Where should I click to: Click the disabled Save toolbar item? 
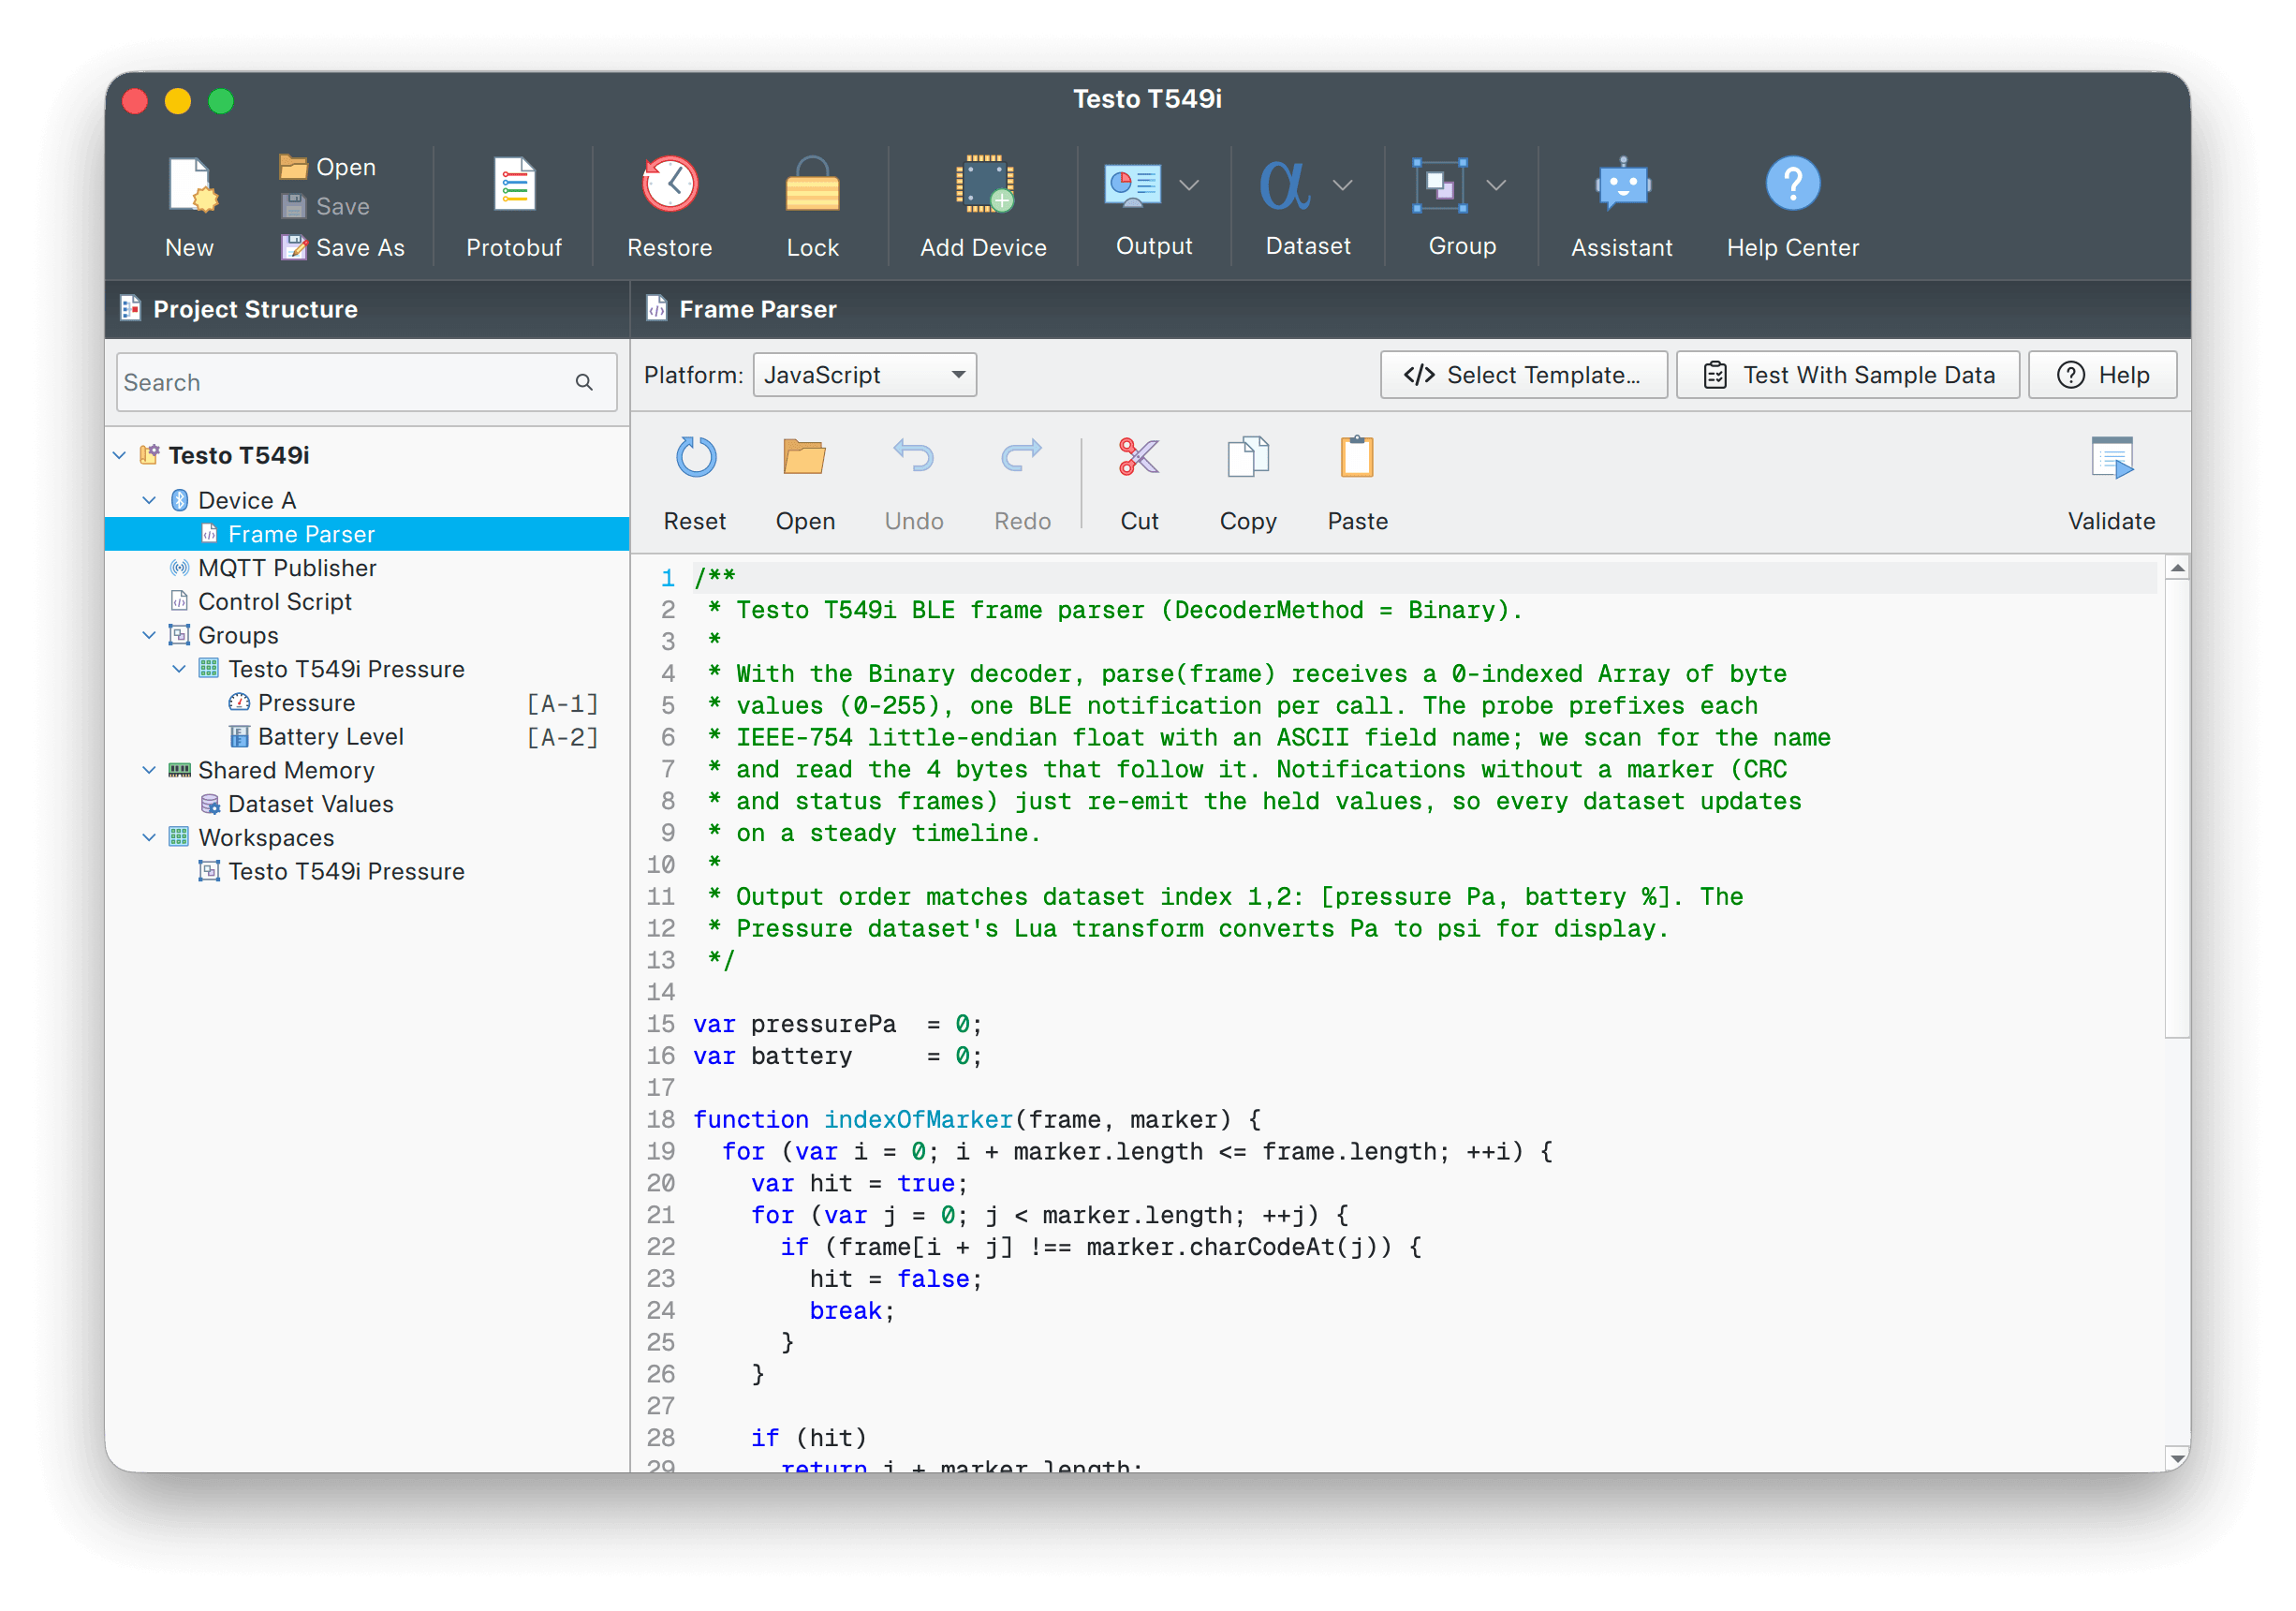tap(326, 207)
